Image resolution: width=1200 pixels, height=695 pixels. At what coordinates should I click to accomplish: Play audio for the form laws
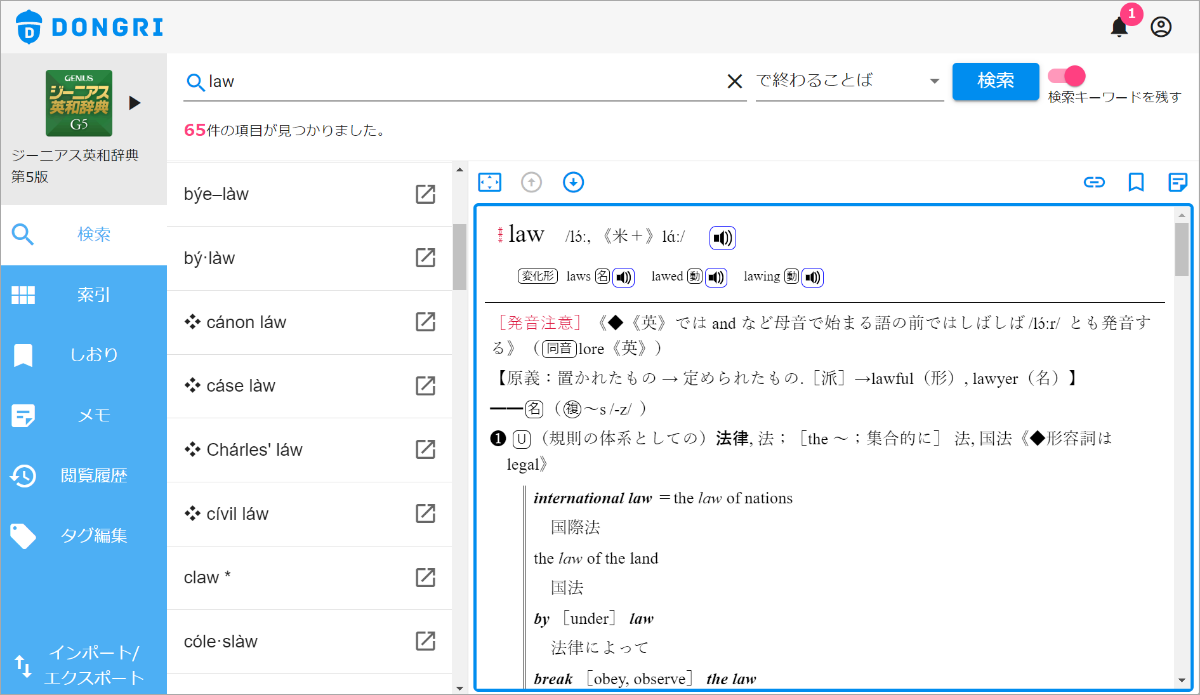623,277
